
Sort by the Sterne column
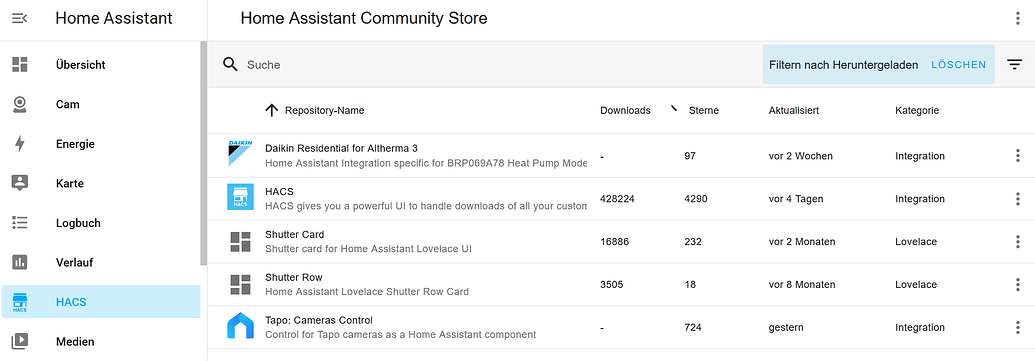click(704, 110)
